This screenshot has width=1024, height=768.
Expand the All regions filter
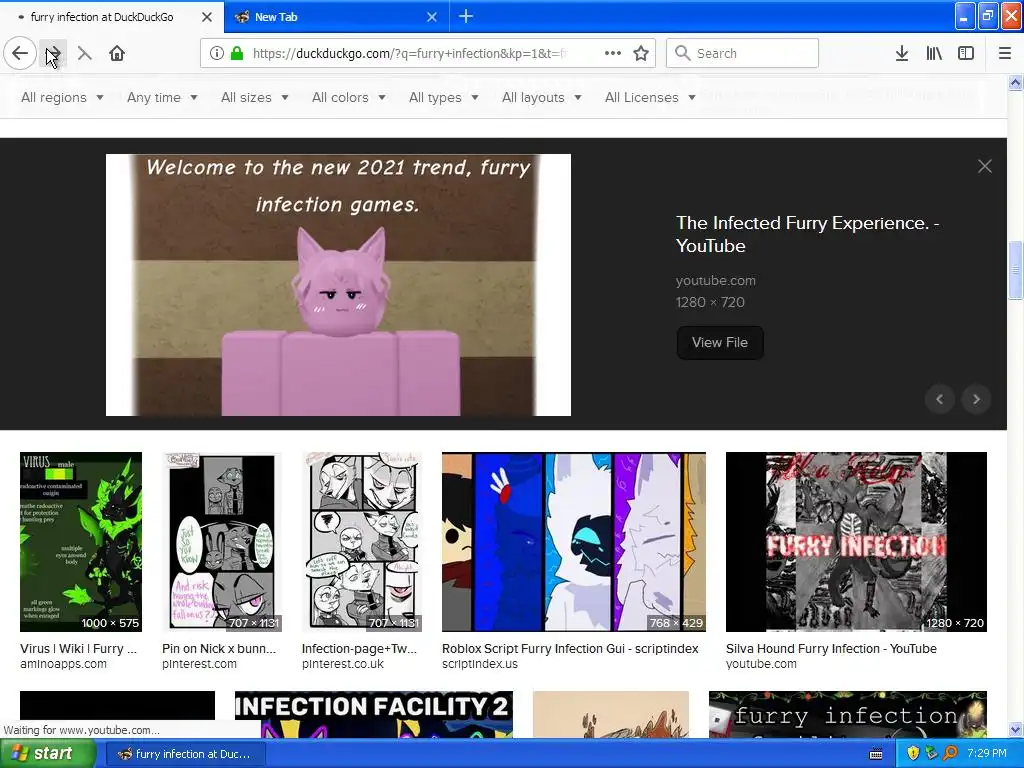click(x=62, y=97)
